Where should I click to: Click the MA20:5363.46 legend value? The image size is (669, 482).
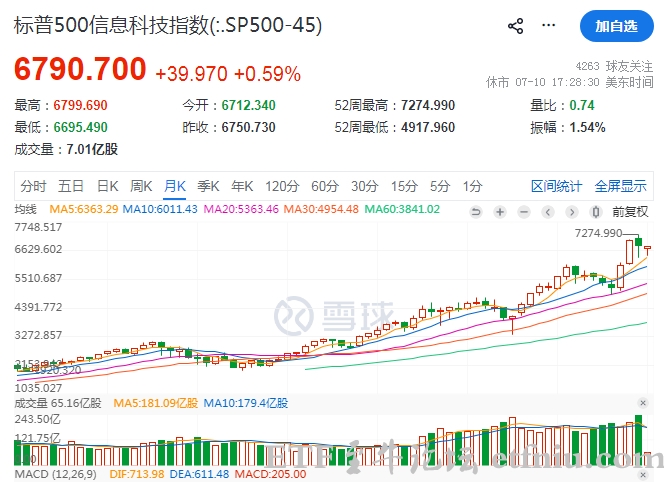pos(241,209)
